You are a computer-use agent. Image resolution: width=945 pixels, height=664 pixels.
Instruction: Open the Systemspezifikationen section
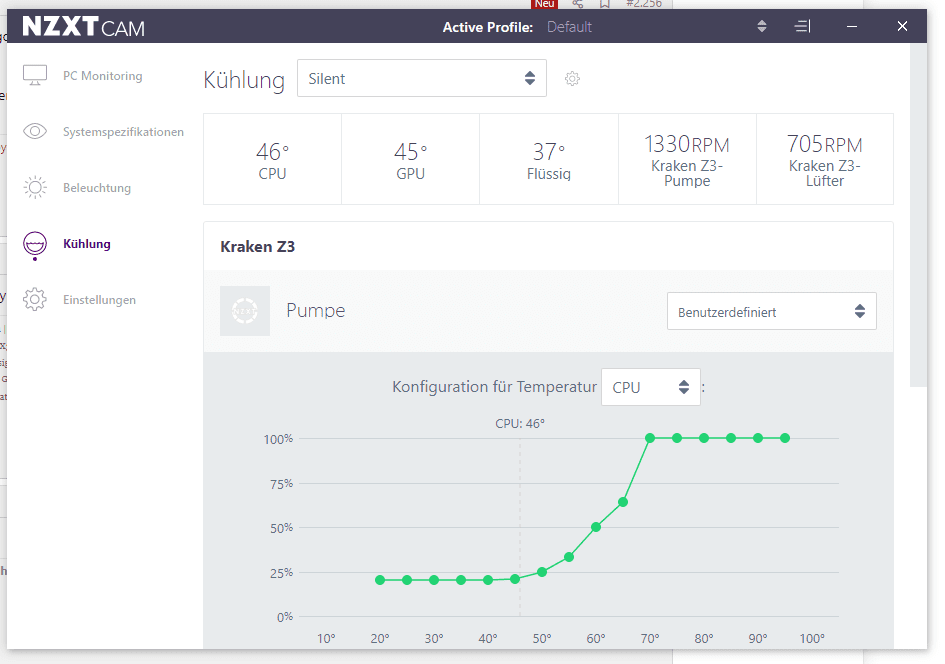click(x=123, y=132)
